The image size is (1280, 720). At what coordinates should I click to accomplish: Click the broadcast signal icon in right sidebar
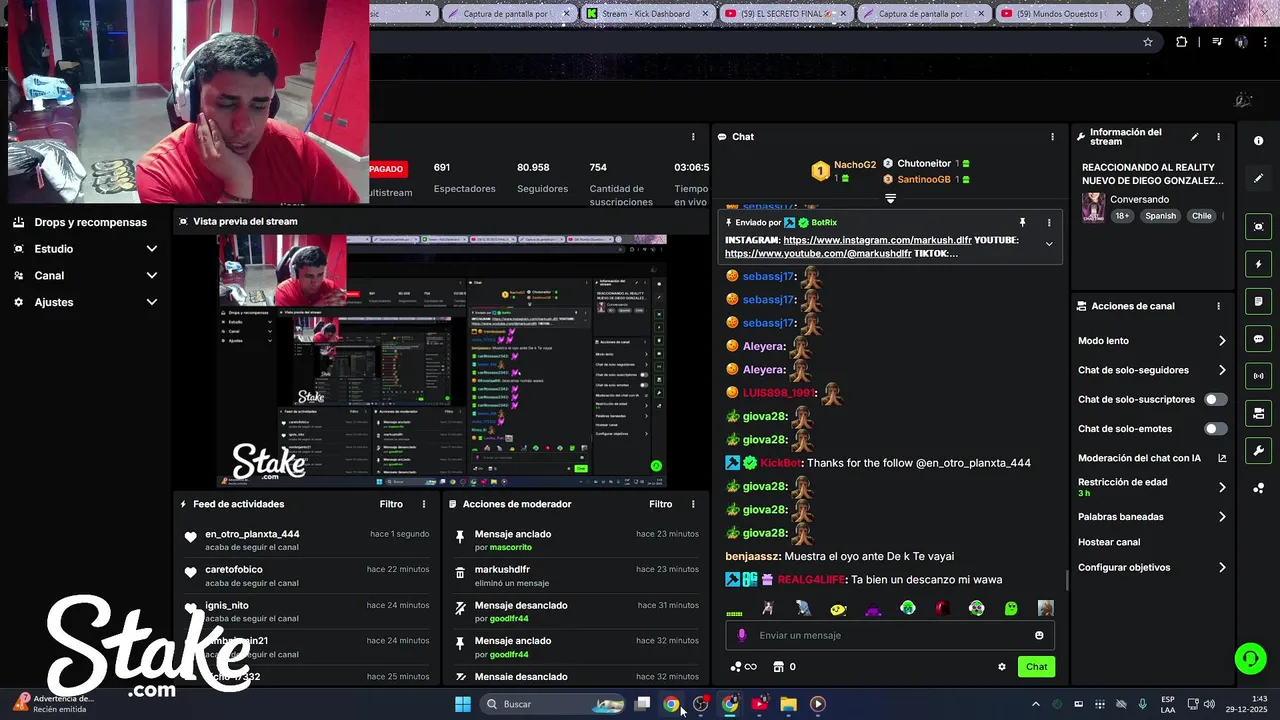(1258, 376)
